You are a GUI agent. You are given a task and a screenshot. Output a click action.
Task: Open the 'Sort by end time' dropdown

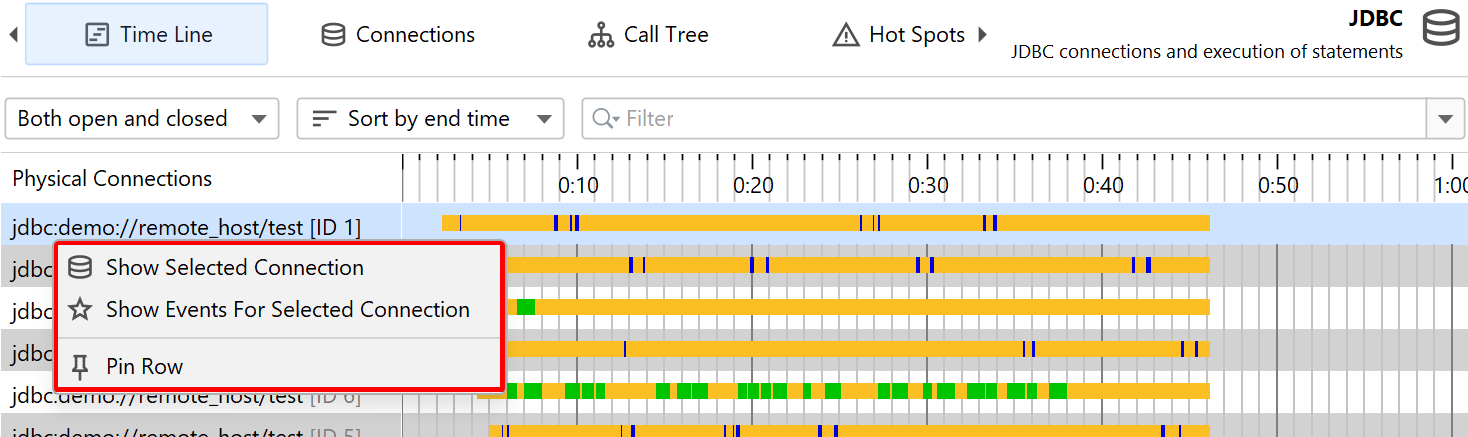pyautogui.click(x=430, y=119)
